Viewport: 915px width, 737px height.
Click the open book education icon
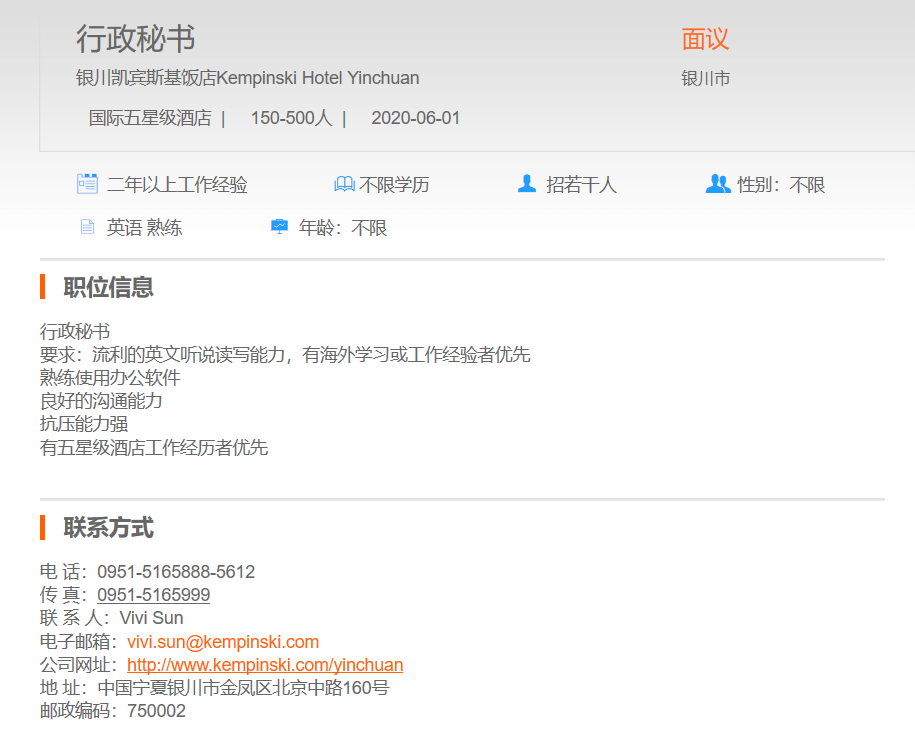[x=344, y=184]
